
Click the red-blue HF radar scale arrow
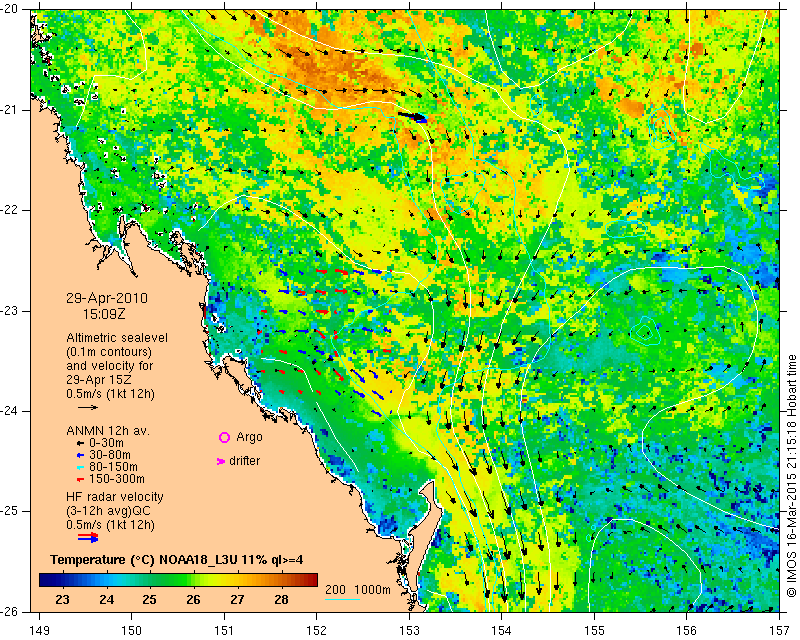point(88,537)
